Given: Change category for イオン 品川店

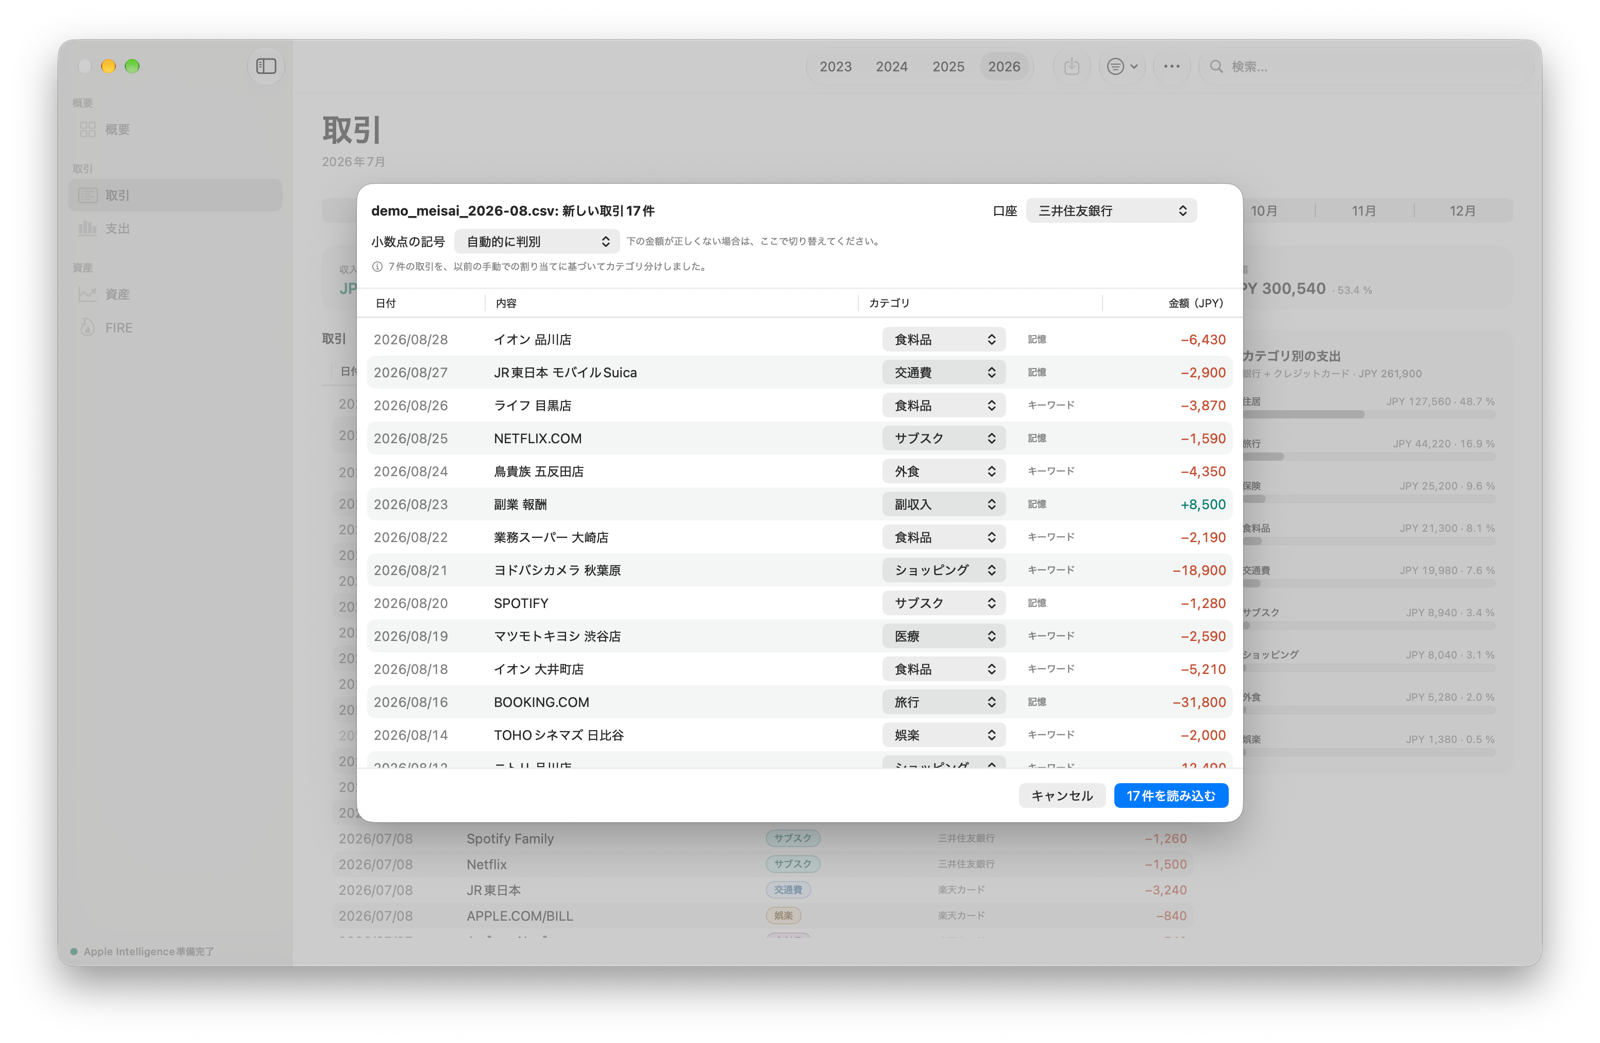Looking at the screenshot, I should coord(943,340).
